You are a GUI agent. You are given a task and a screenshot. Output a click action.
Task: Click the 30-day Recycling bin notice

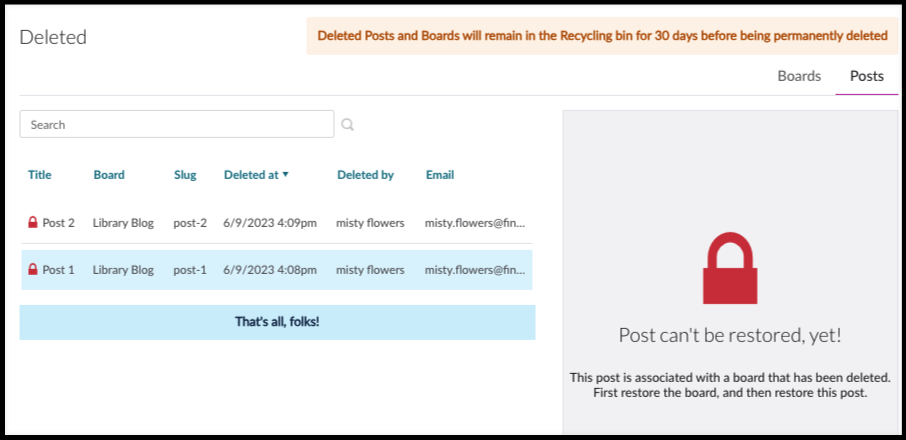(603, 36)
